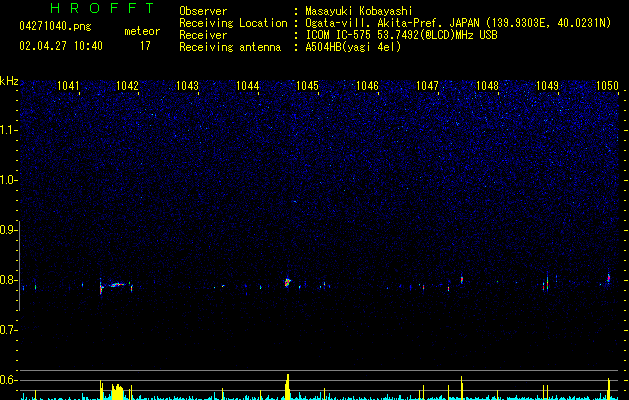Click the yellow intensity spike at 1050

(609, 388)
